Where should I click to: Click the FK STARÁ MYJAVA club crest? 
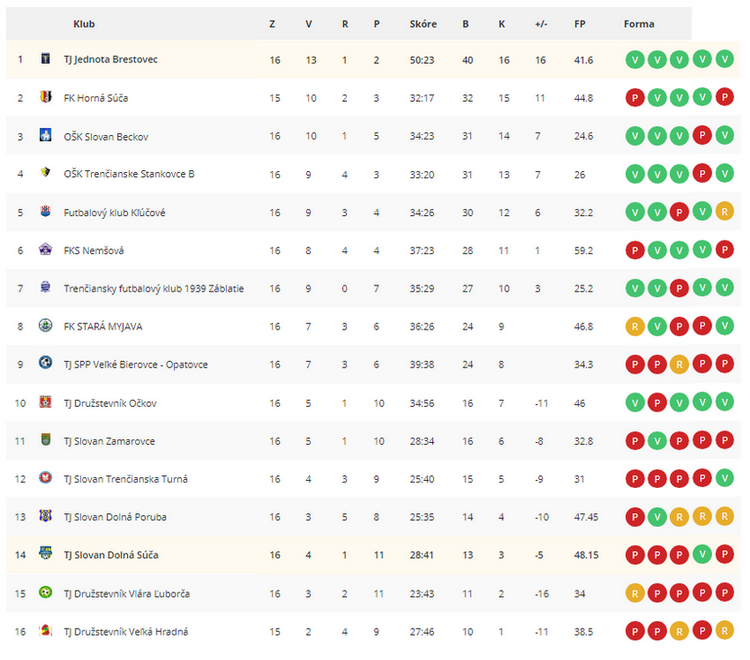(45, 326)
